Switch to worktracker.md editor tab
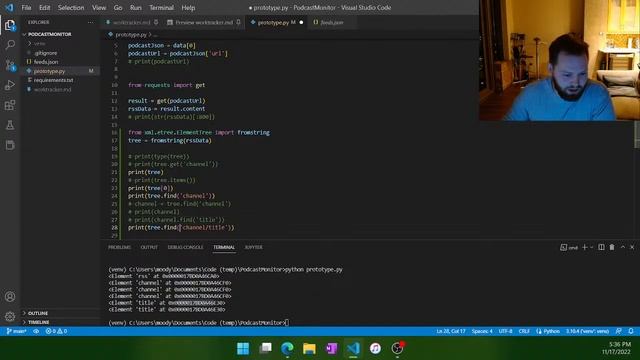The width and height of the screenshot is (640, 360). click(131, 22)
